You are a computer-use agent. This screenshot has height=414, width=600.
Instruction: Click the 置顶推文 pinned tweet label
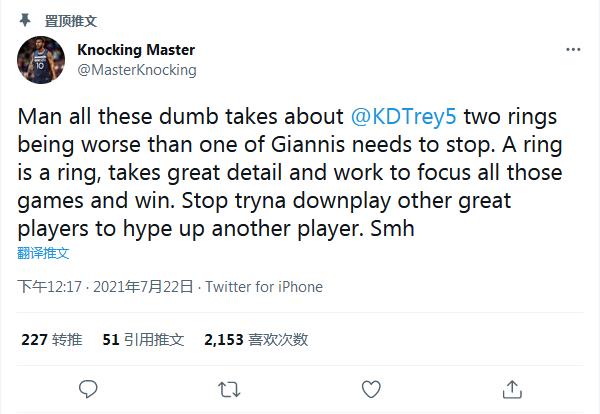pyautogui.click(x=98, y=21)
